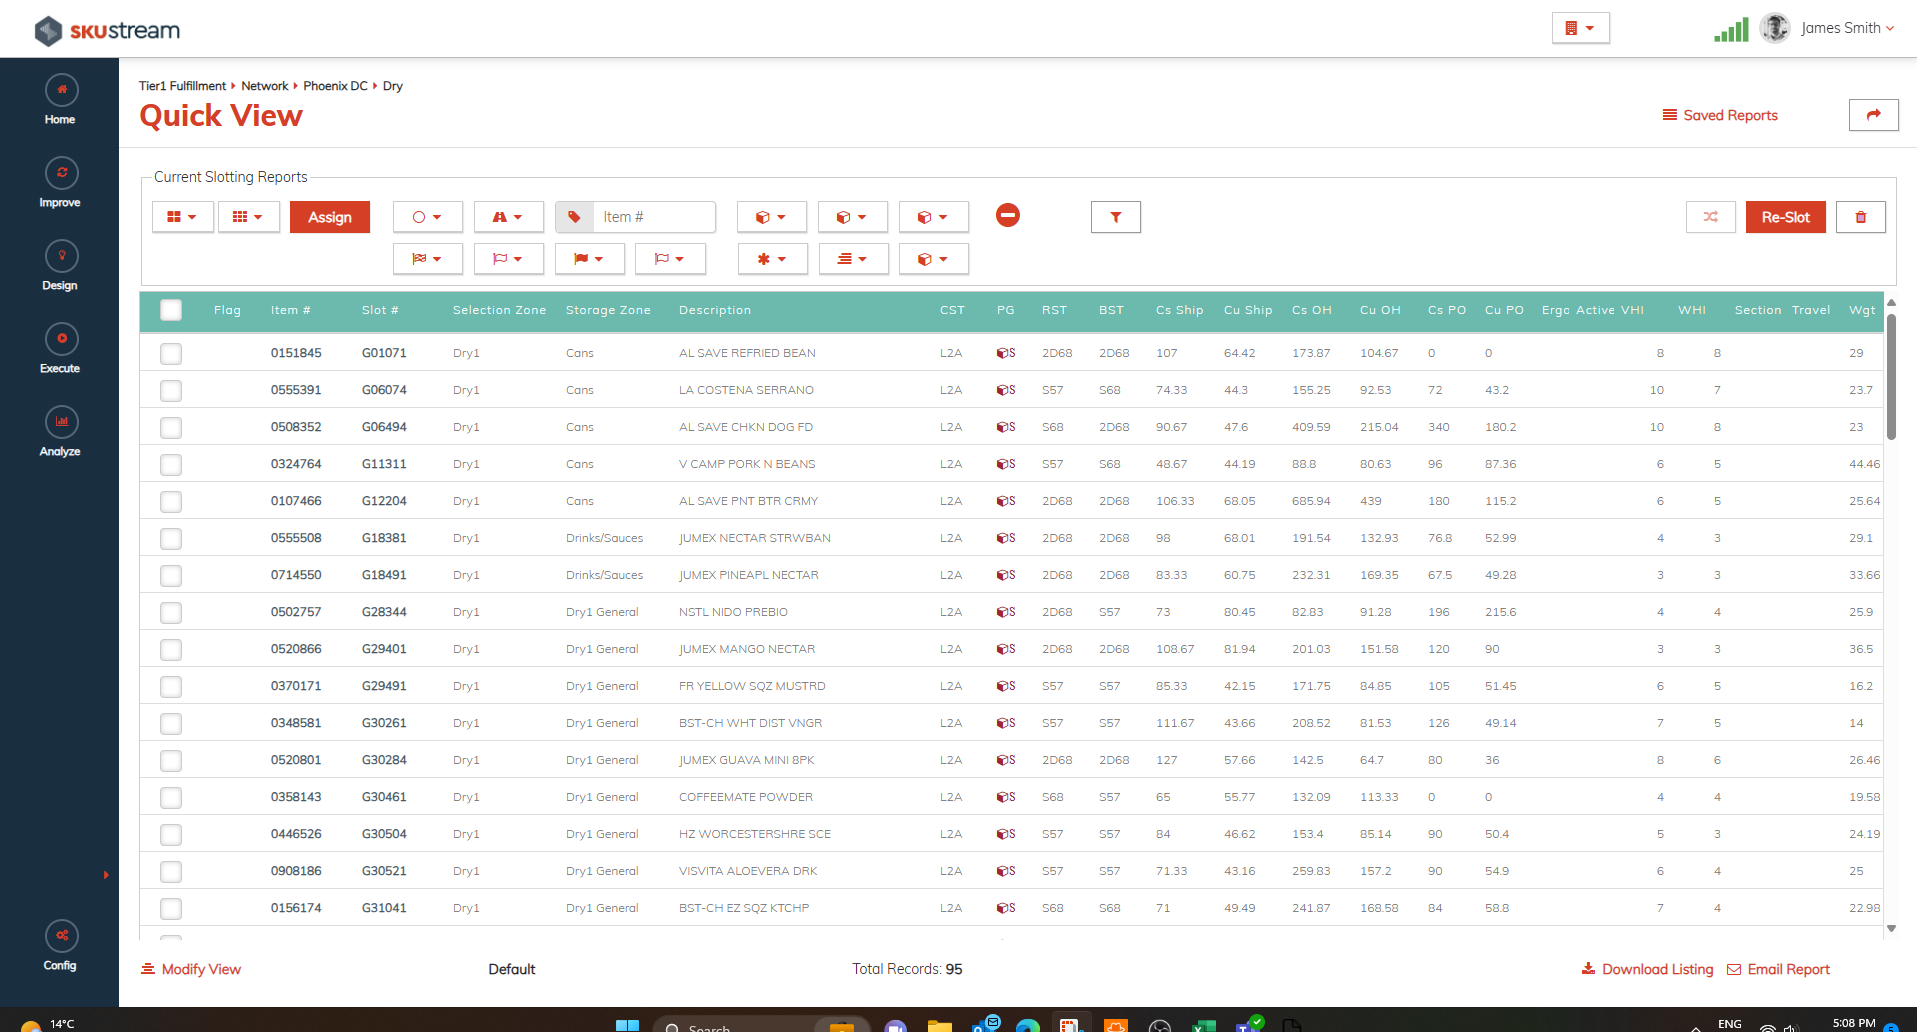
Task: Click the share arrow button
Action: point(1874,115)
